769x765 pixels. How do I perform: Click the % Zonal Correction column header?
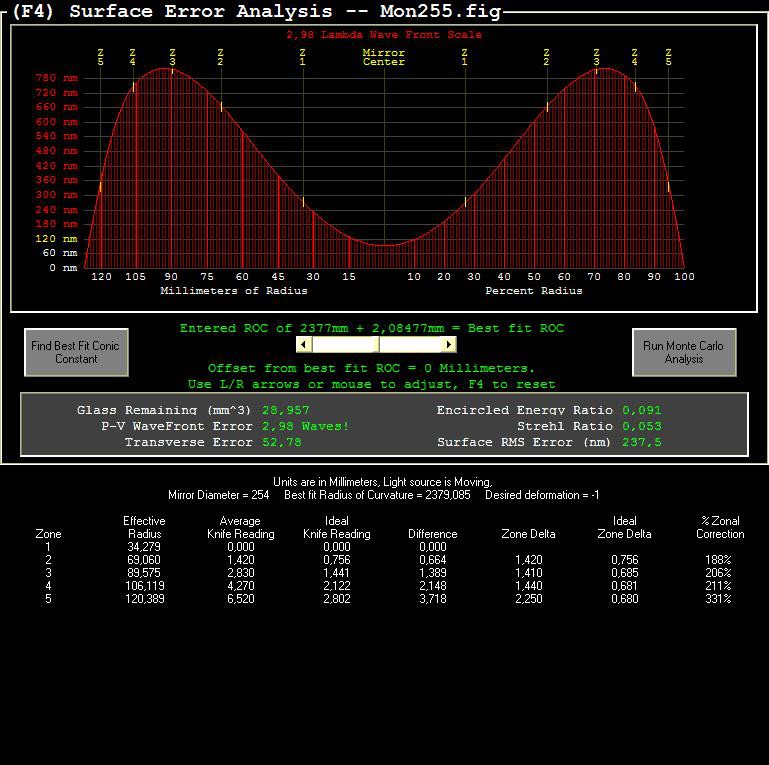[x=720, y=527]
